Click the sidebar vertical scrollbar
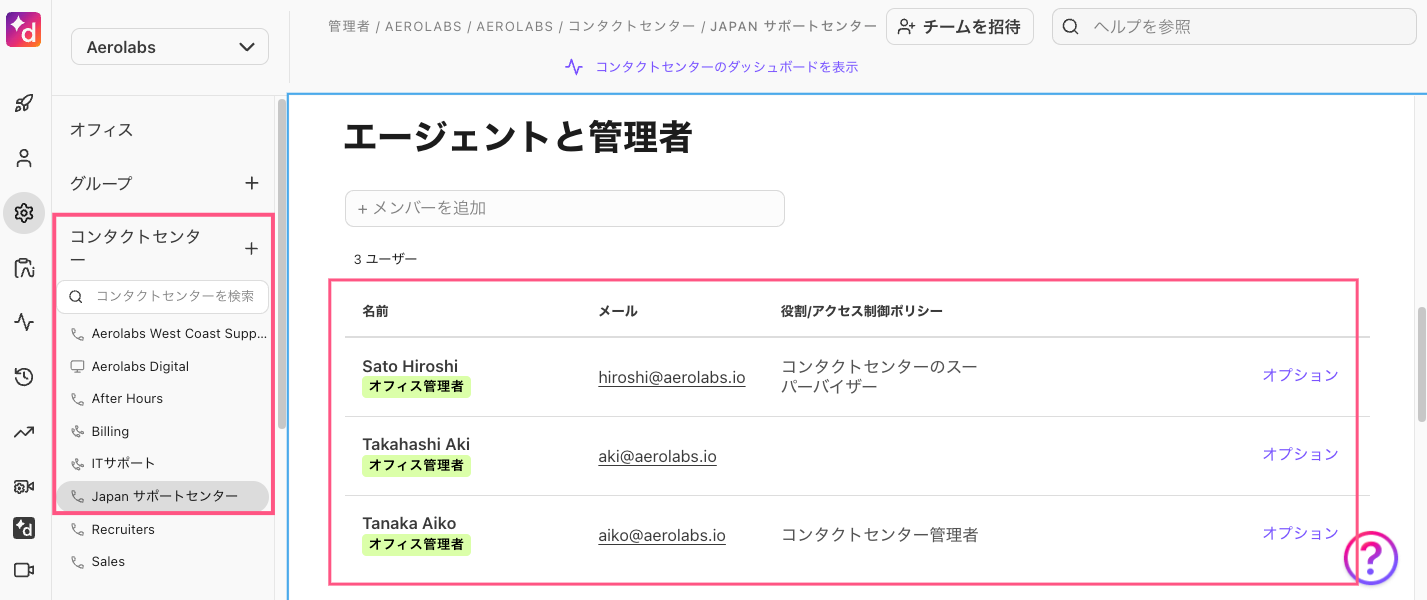This screenshot has width=1427, height=600. point(282,265)
